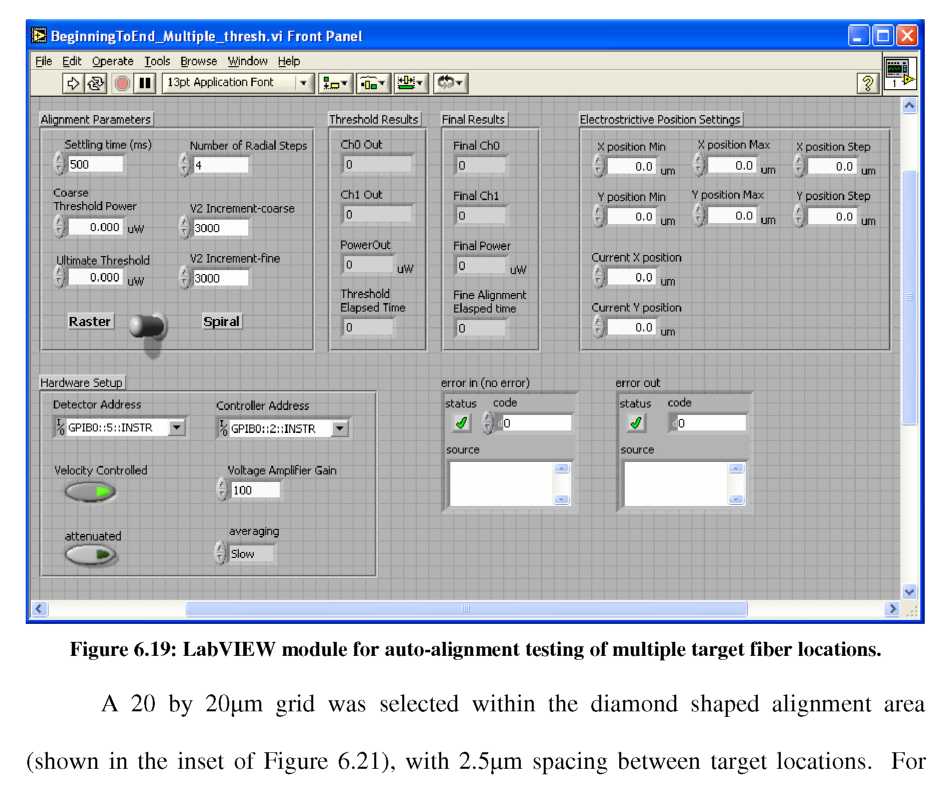
Task: Click the horizontal scrollbar right arrow
Action: (893, 609)
